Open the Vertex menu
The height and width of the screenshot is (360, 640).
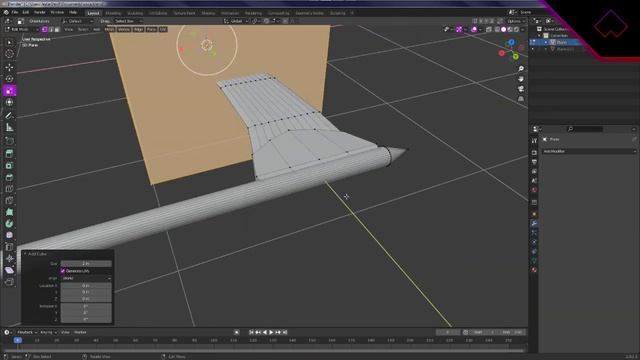click(124, 29)
